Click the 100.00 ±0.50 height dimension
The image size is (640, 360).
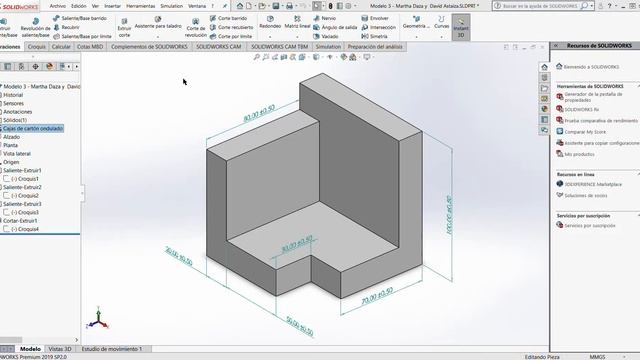tap(449, 215)
